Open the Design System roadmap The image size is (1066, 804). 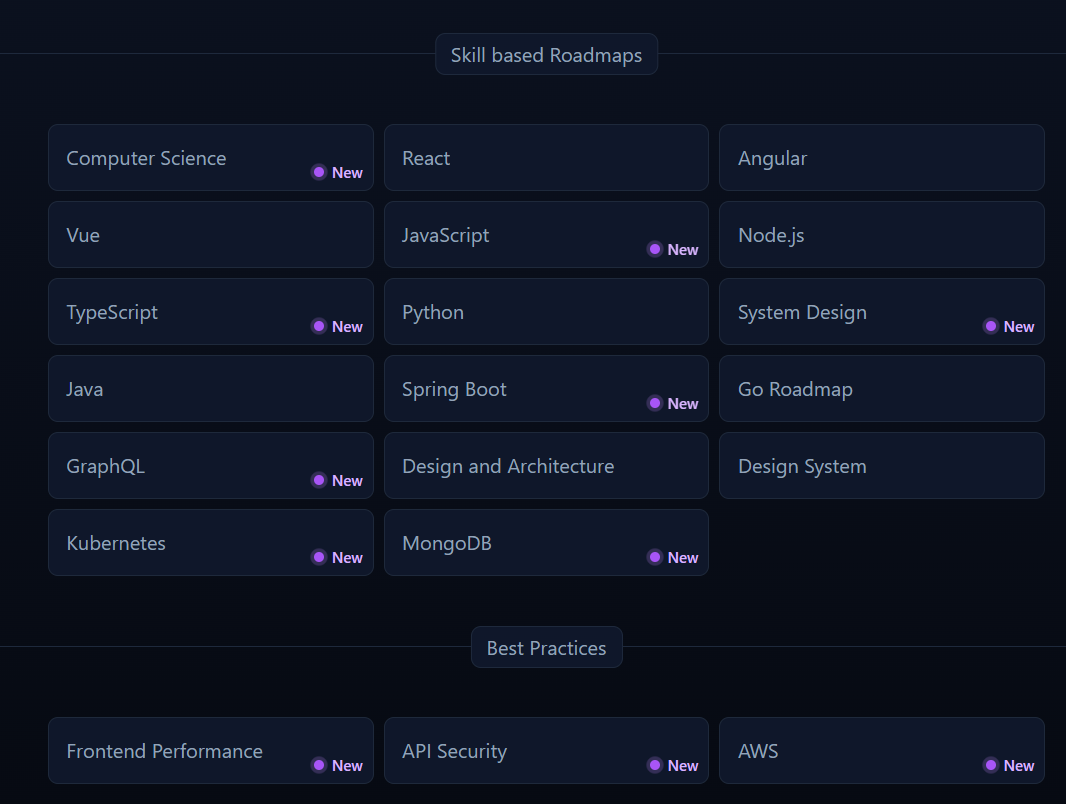(x=882, y=466)
